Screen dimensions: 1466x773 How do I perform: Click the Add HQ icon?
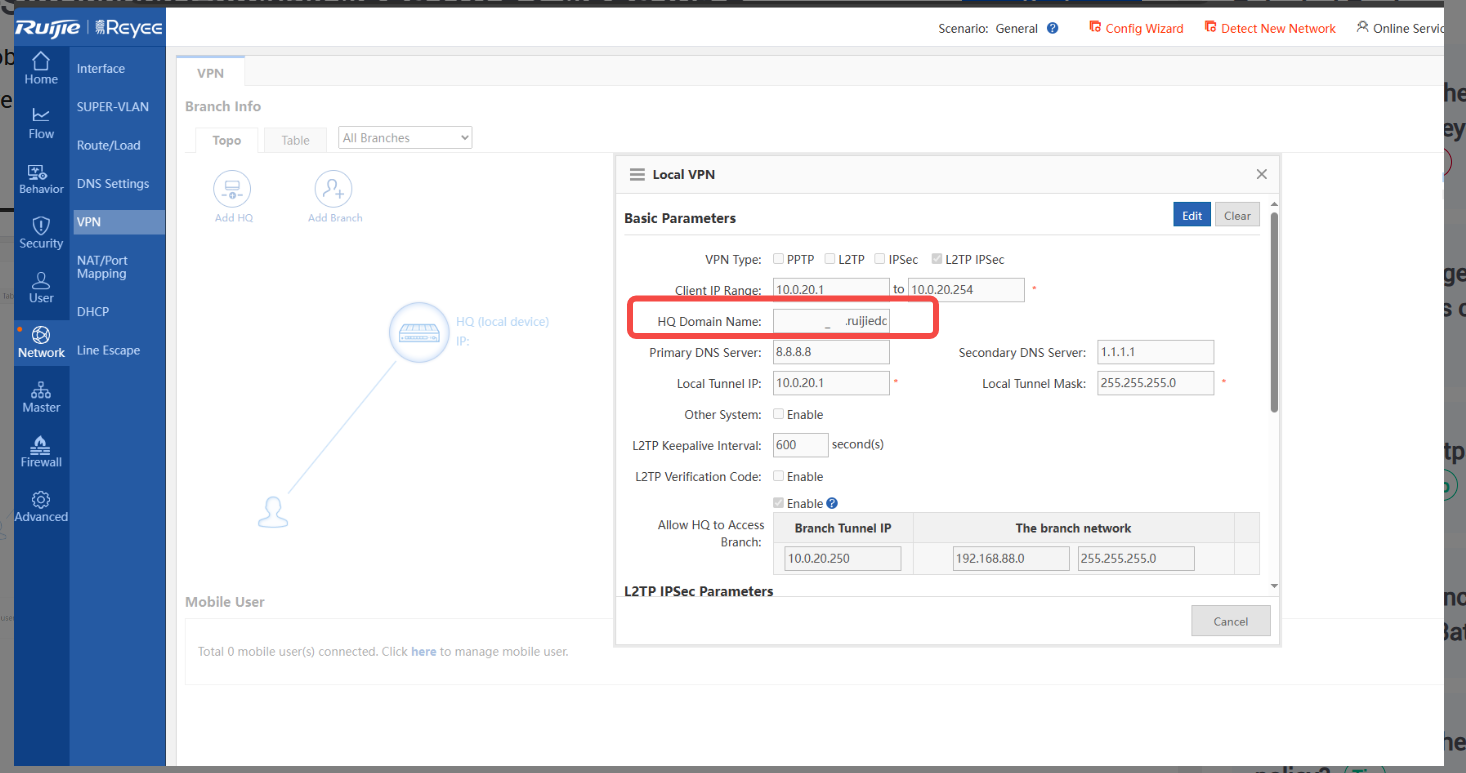pyautogui.click(x=232, y=189)
